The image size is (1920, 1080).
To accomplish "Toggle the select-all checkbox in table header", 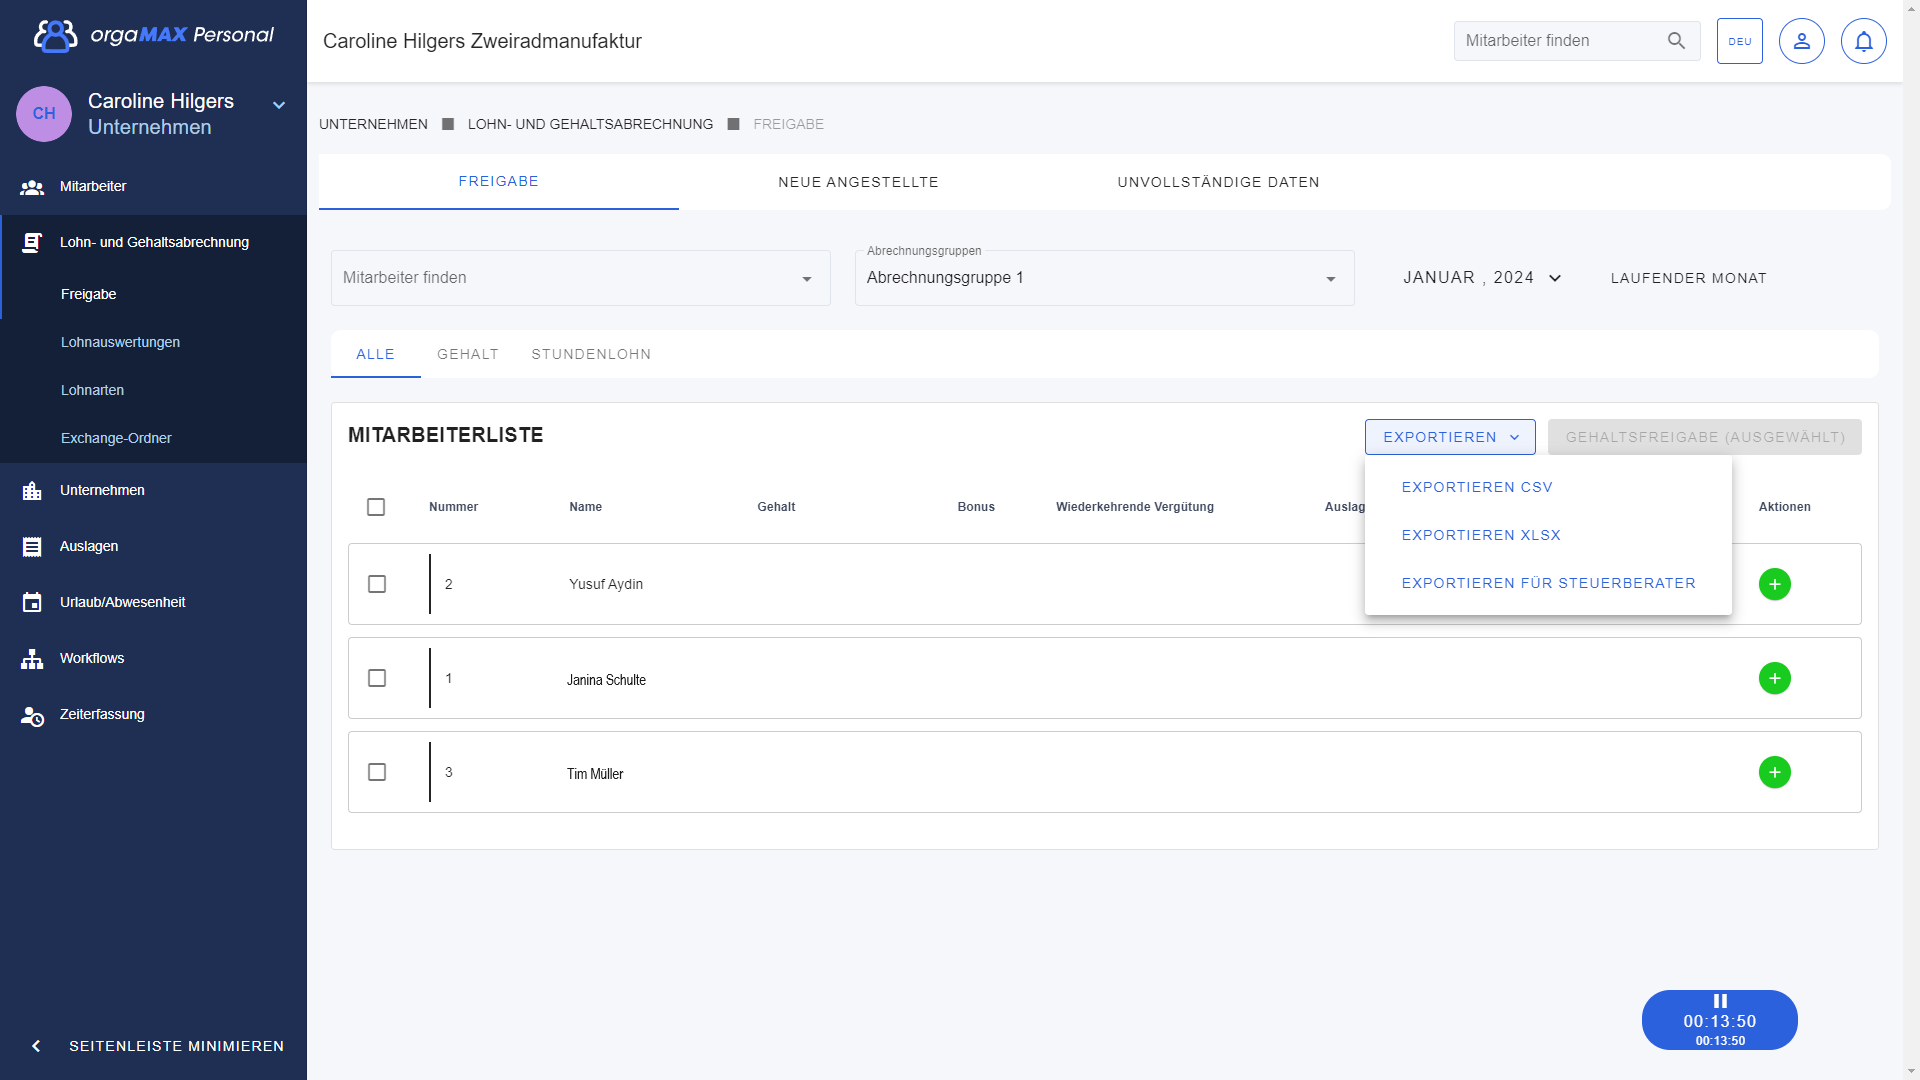I will (376, 507).
